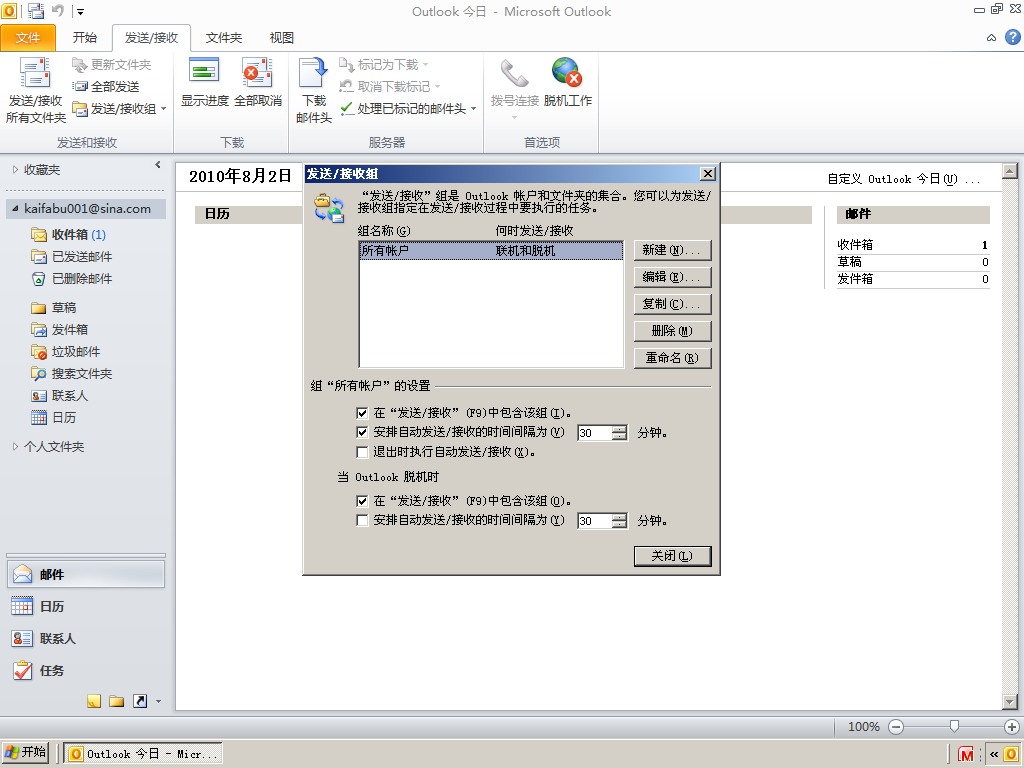Enable offline scheduled send/receive checkbox (Y)

coord(362,520)
